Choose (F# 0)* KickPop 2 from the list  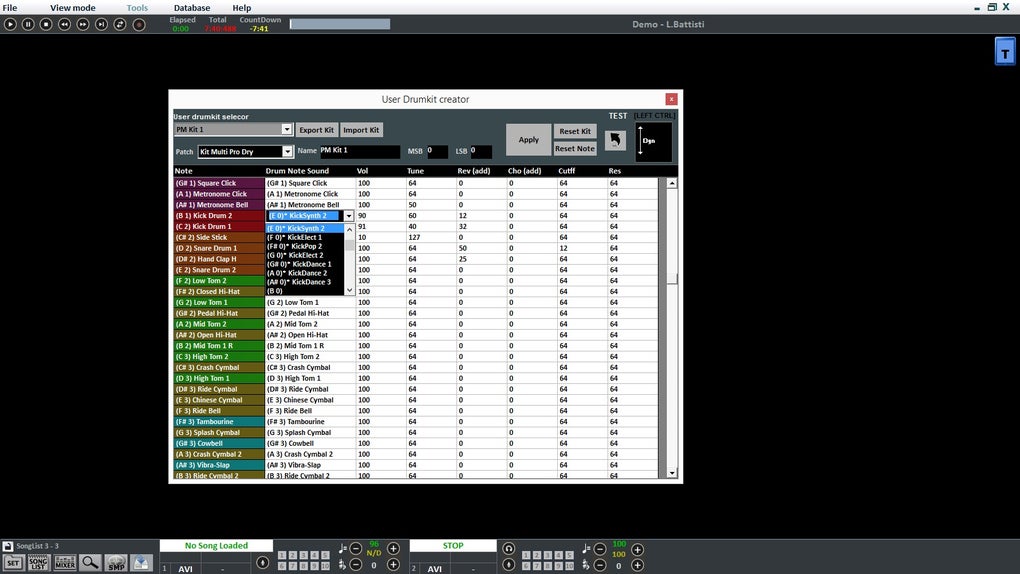click(304, 247)
